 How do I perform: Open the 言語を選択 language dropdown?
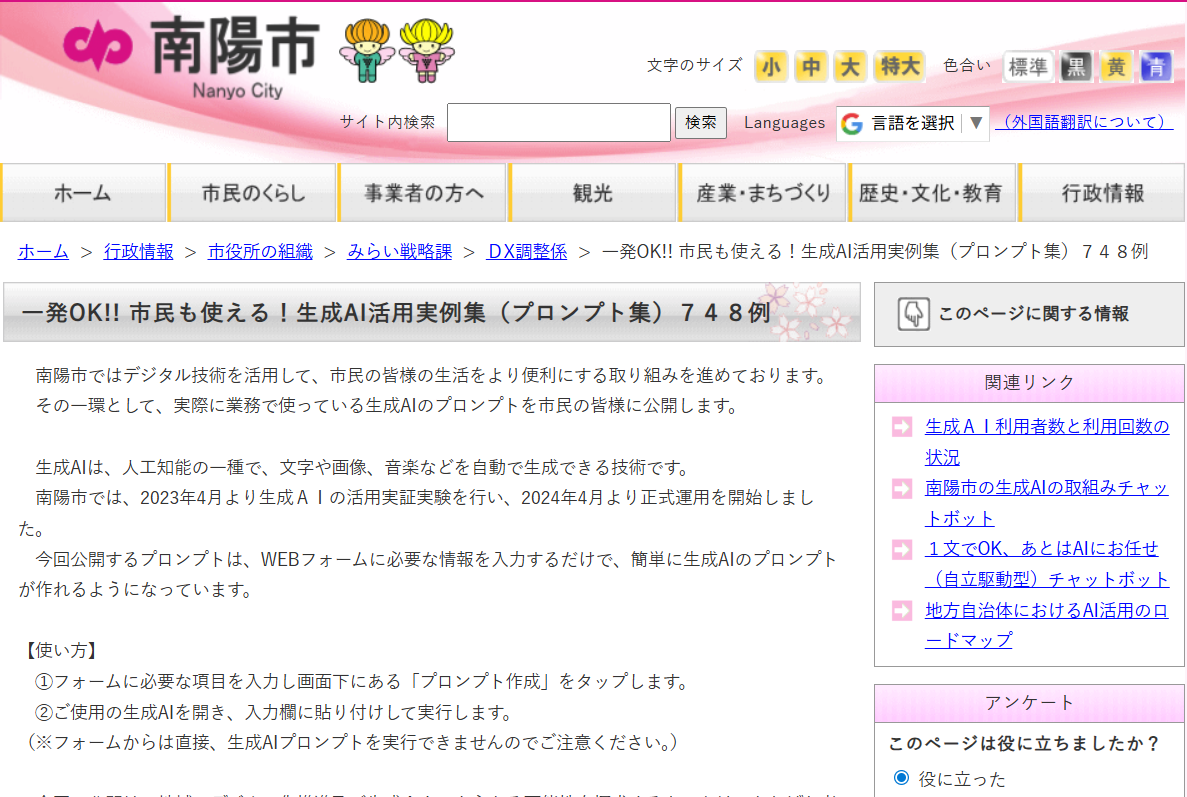pos(913,123)
